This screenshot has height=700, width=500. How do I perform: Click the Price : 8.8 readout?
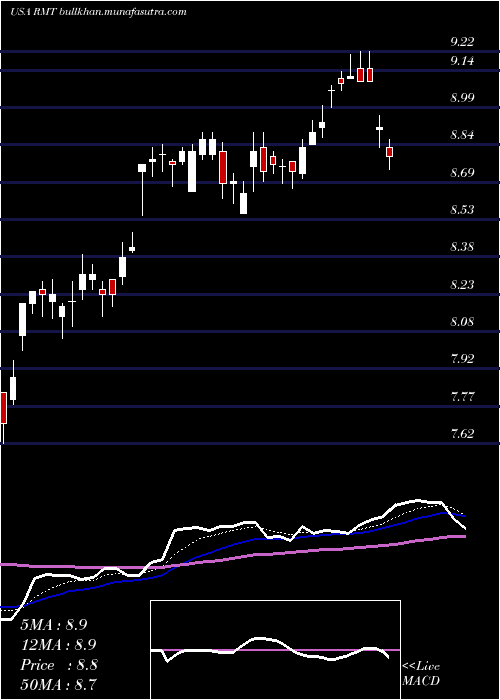click(58, 665)
